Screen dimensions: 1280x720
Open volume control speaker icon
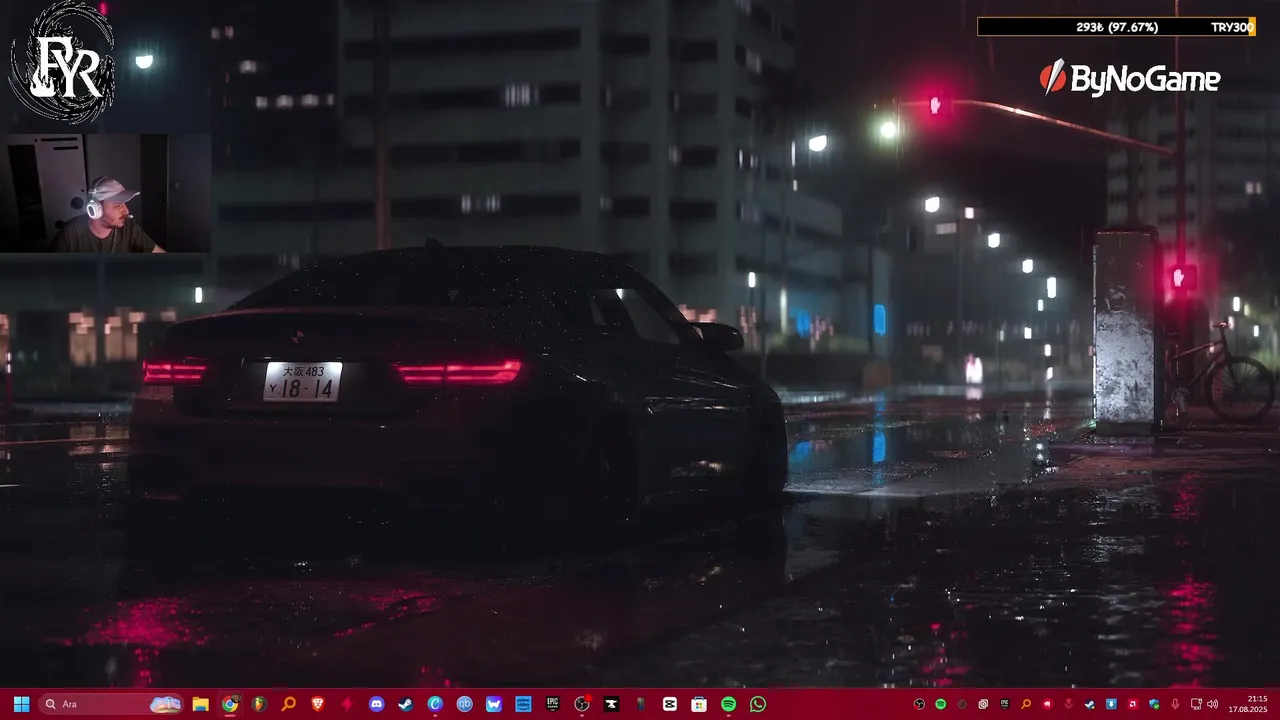pyautogui.click(x=1213, y=704)
